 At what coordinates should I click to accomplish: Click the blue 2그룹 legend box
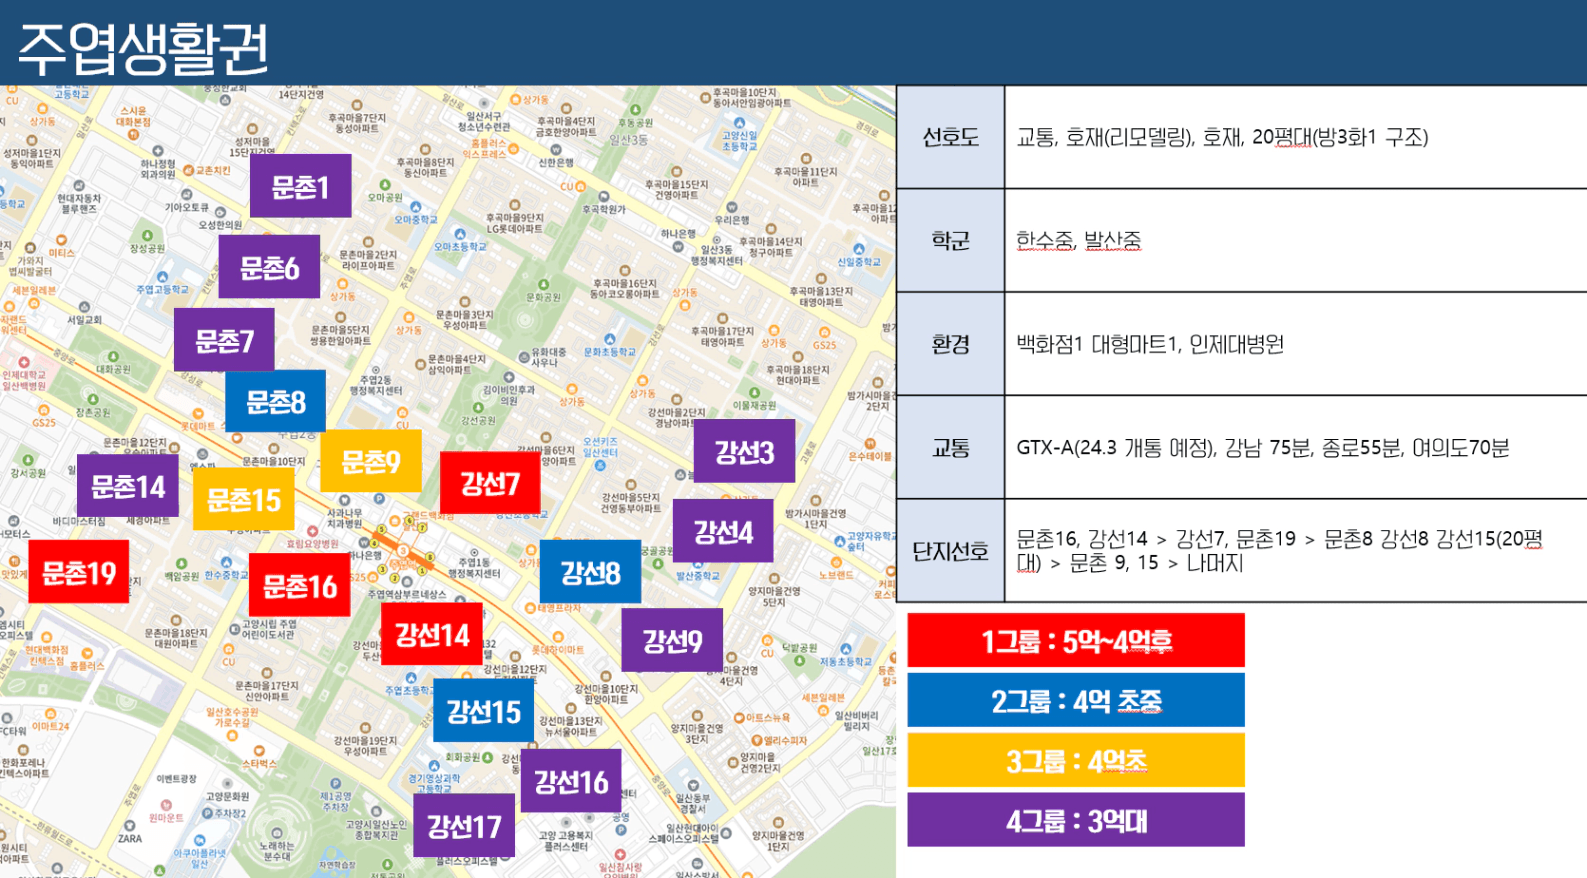[1076, 700]
